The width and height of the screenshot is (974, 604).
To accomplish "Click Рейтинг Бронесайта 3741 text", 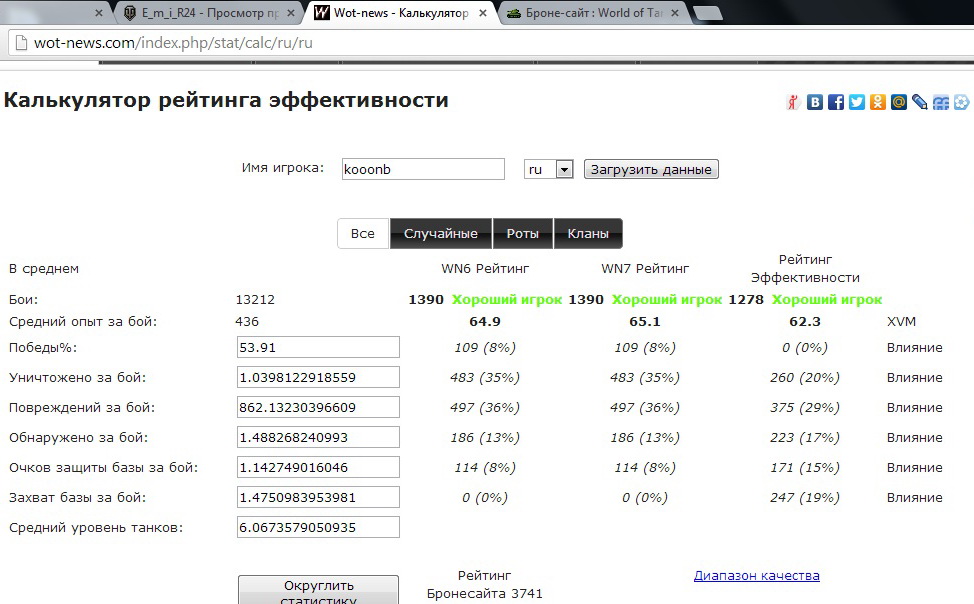I will pos(485,585).
